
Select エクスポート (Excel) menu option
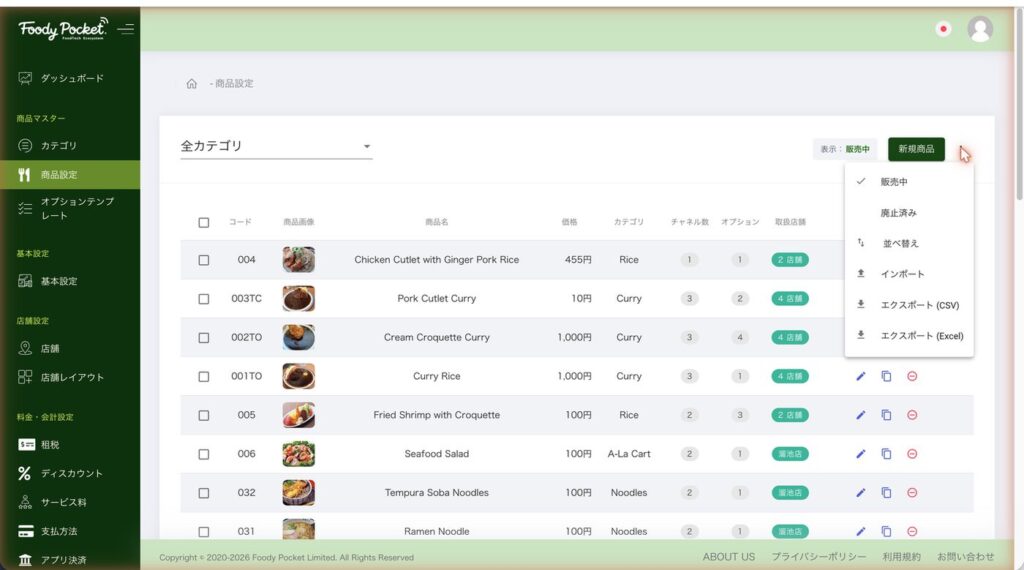point(909,336)
